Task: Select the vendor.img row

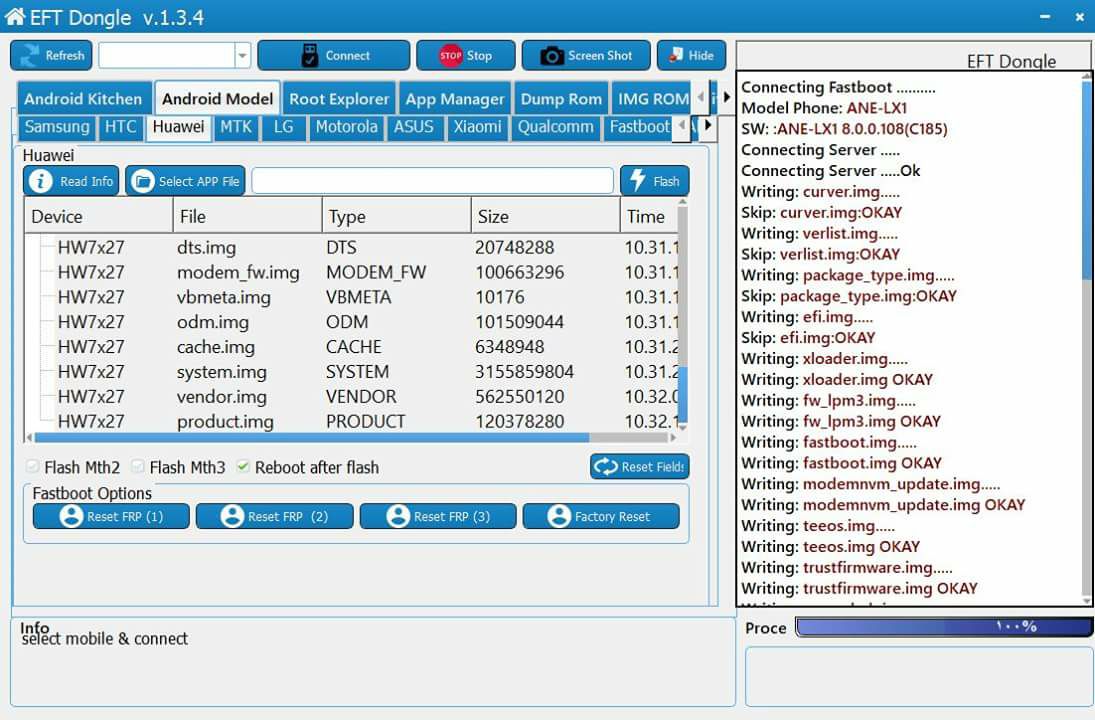Action: (x=352, y=397)
